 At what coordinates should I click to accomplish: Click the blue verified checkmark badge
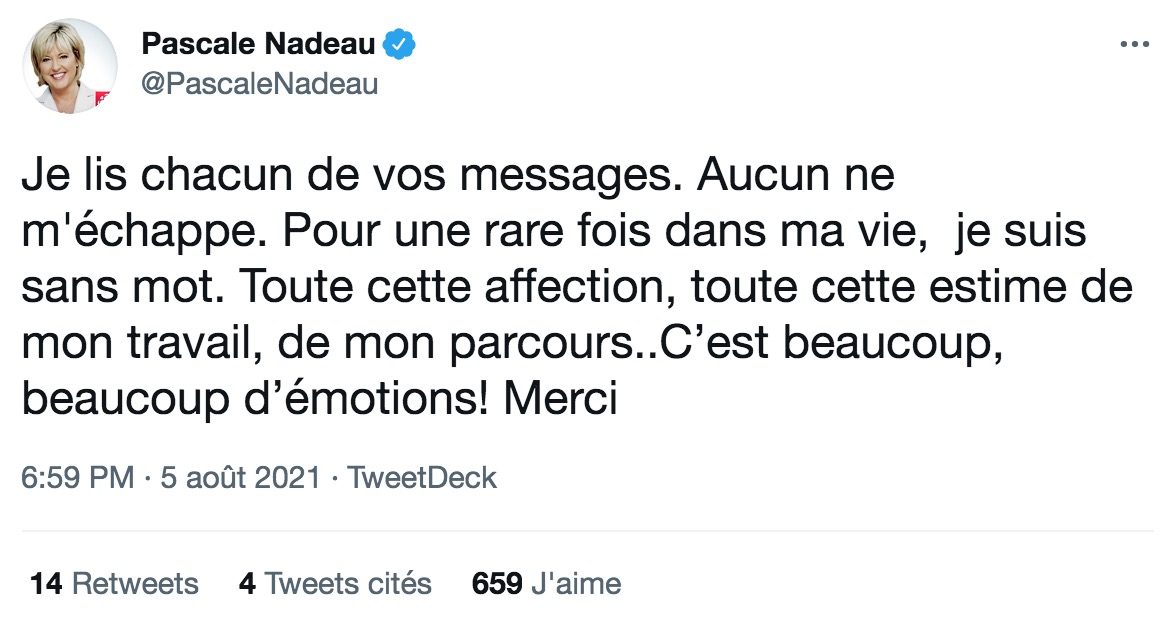pyautogui.click(x=399, y=45)
